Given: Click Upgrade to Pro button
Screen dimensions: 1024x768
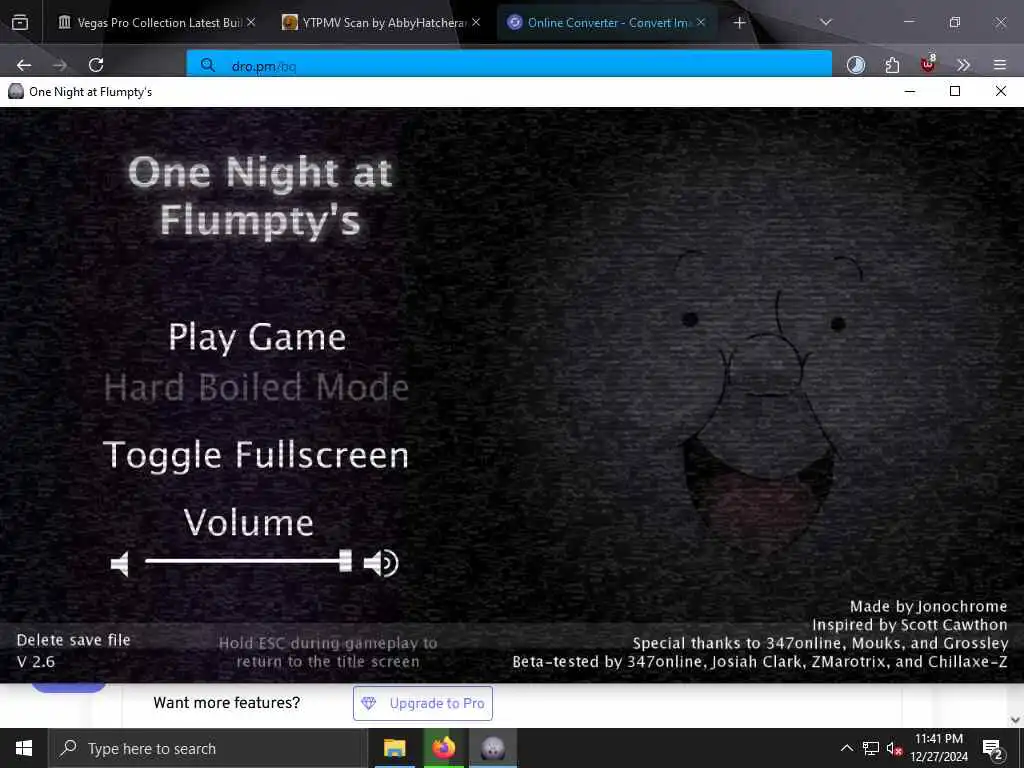Looking at the screenshot, I should click(x=423, y=703).
